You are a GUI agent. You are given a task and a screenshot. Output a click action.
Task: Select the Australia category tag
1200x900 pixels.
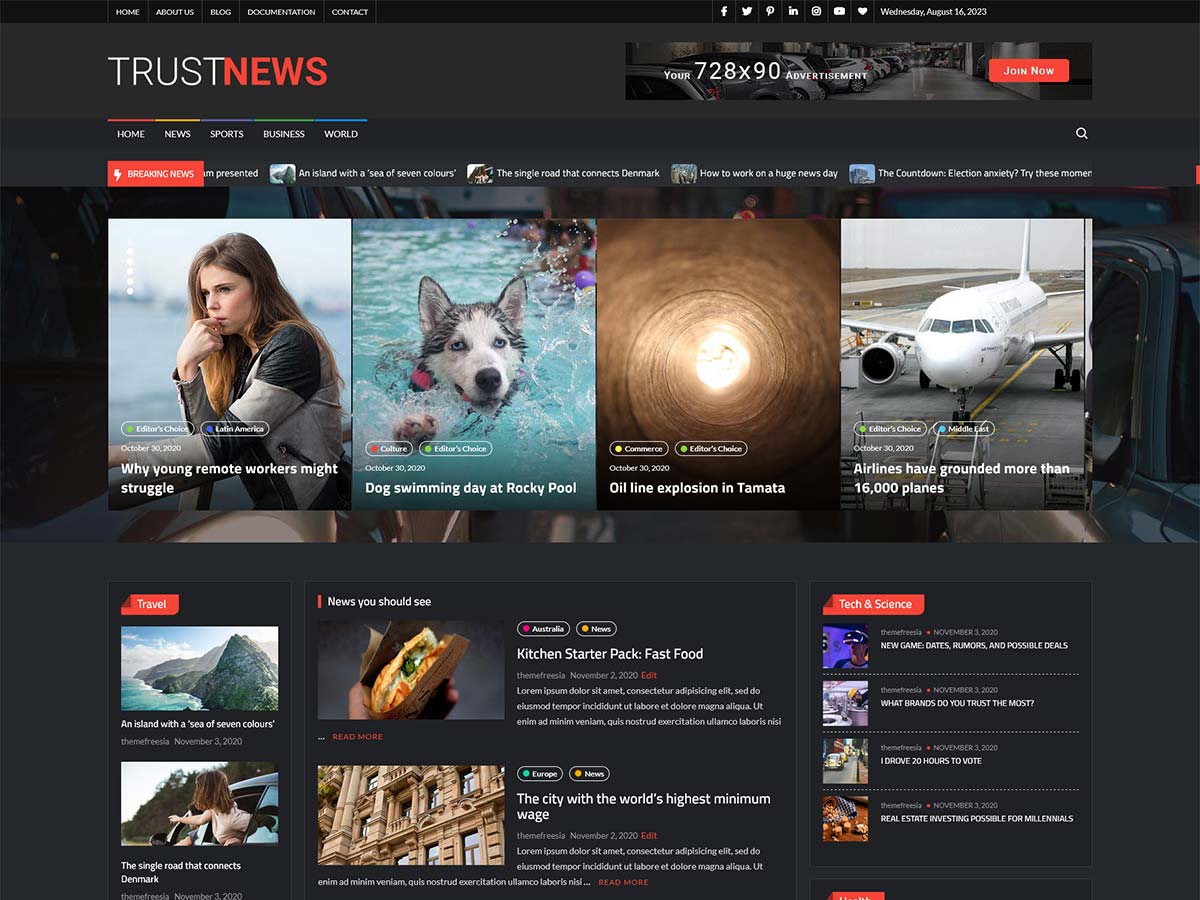[543, 629]
